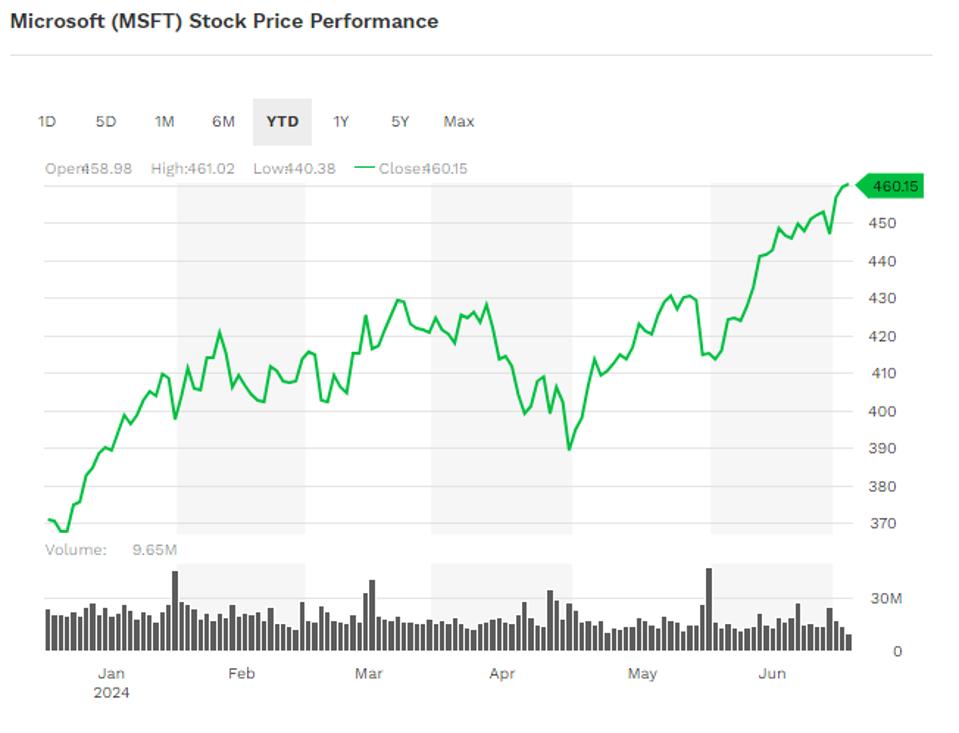Click the High: 461.02 readout

(193, 168)
